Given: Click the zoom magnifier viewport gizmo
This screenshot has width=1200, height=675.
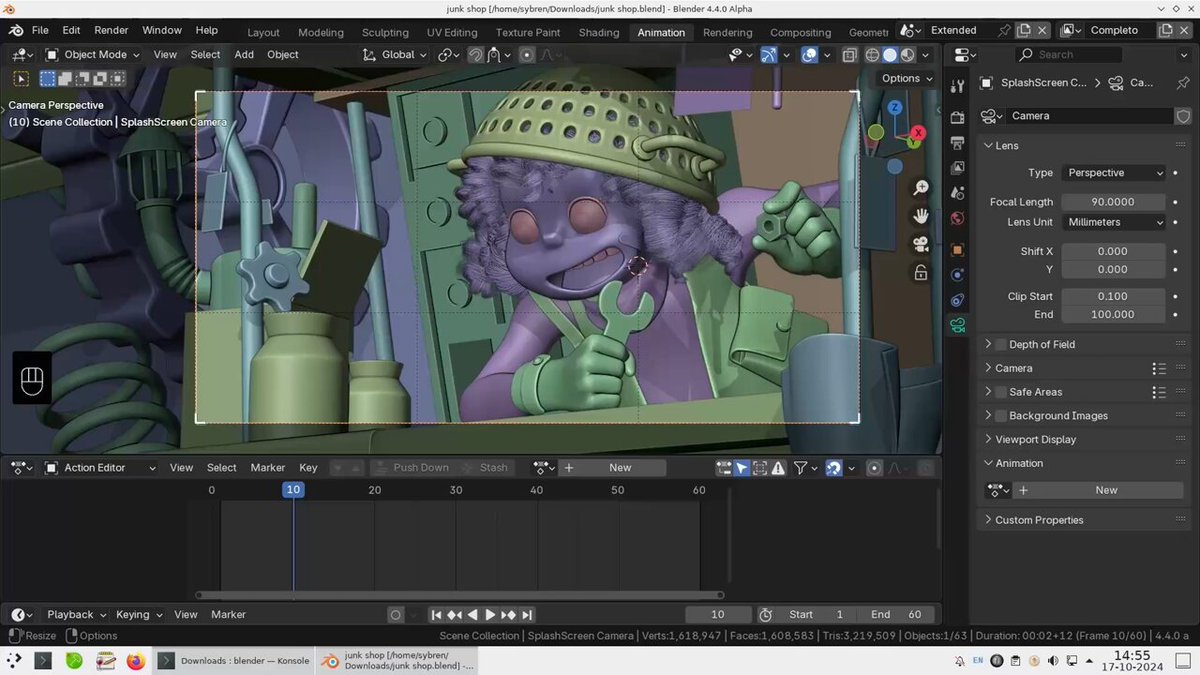Looking at the screenshot, I should 921,188.
